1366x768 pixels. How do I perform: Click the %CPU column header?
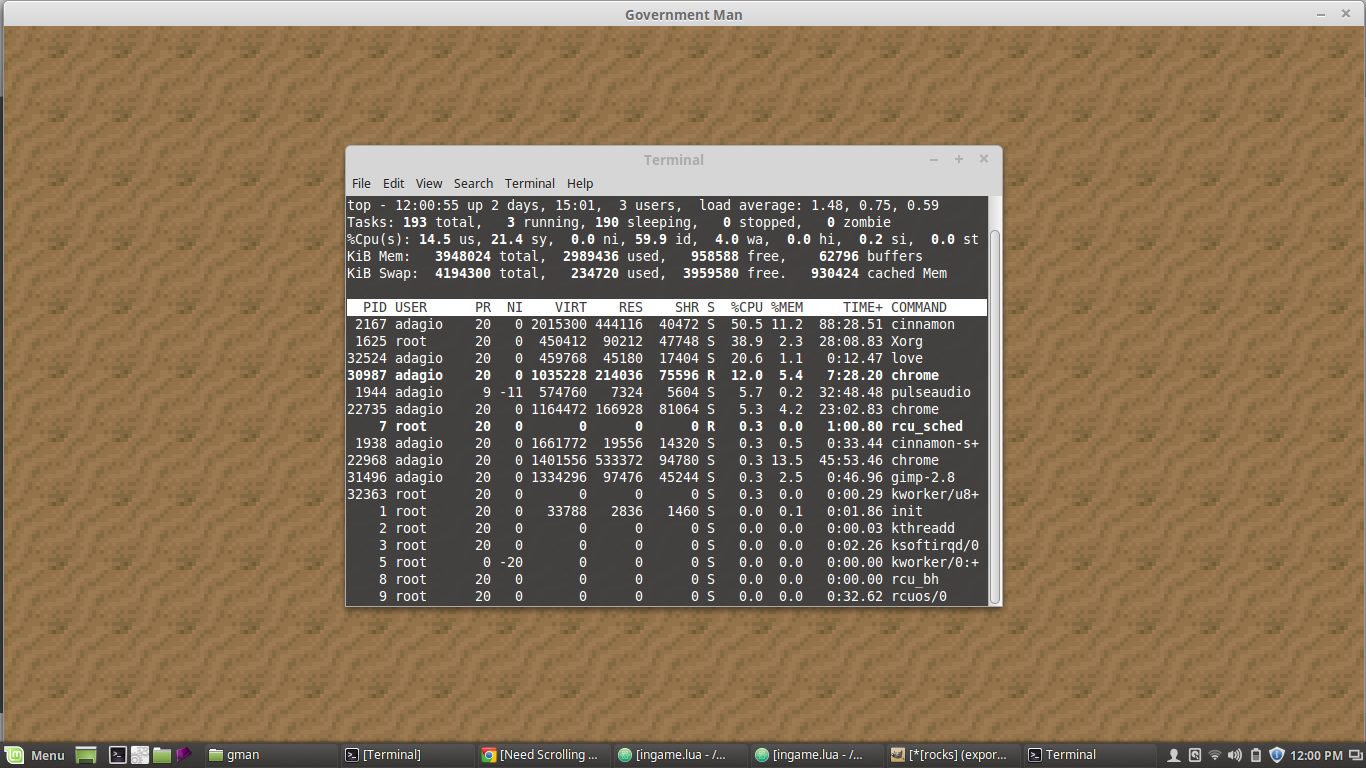747,307
